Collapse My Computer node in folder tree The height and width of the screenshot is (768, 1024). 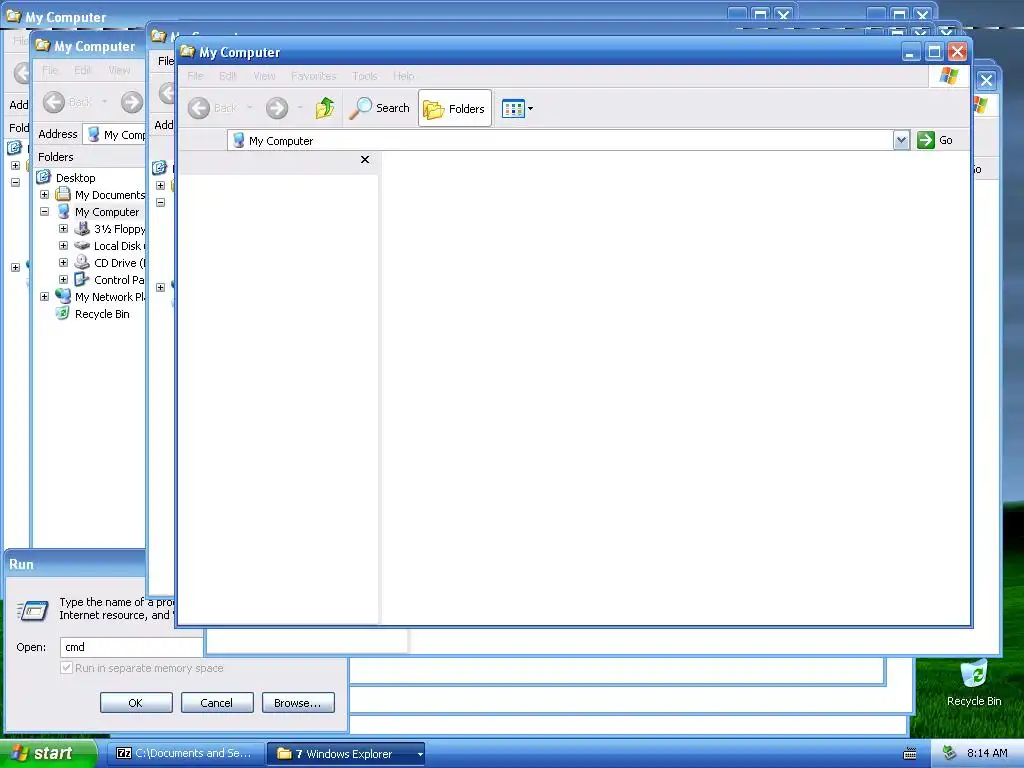[x=44, y=212]
